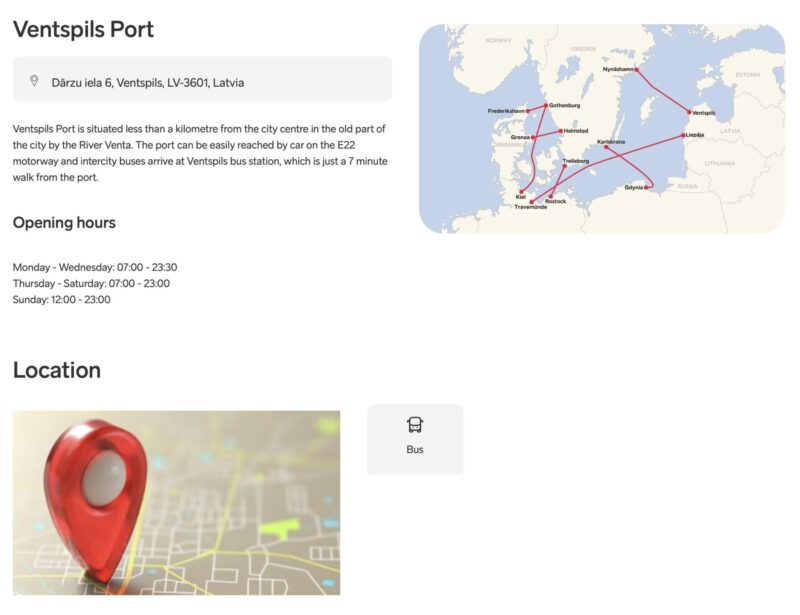Click the Liepāja port marker
The width and height of the screenshot is (800, 615).
coord(684,134)
